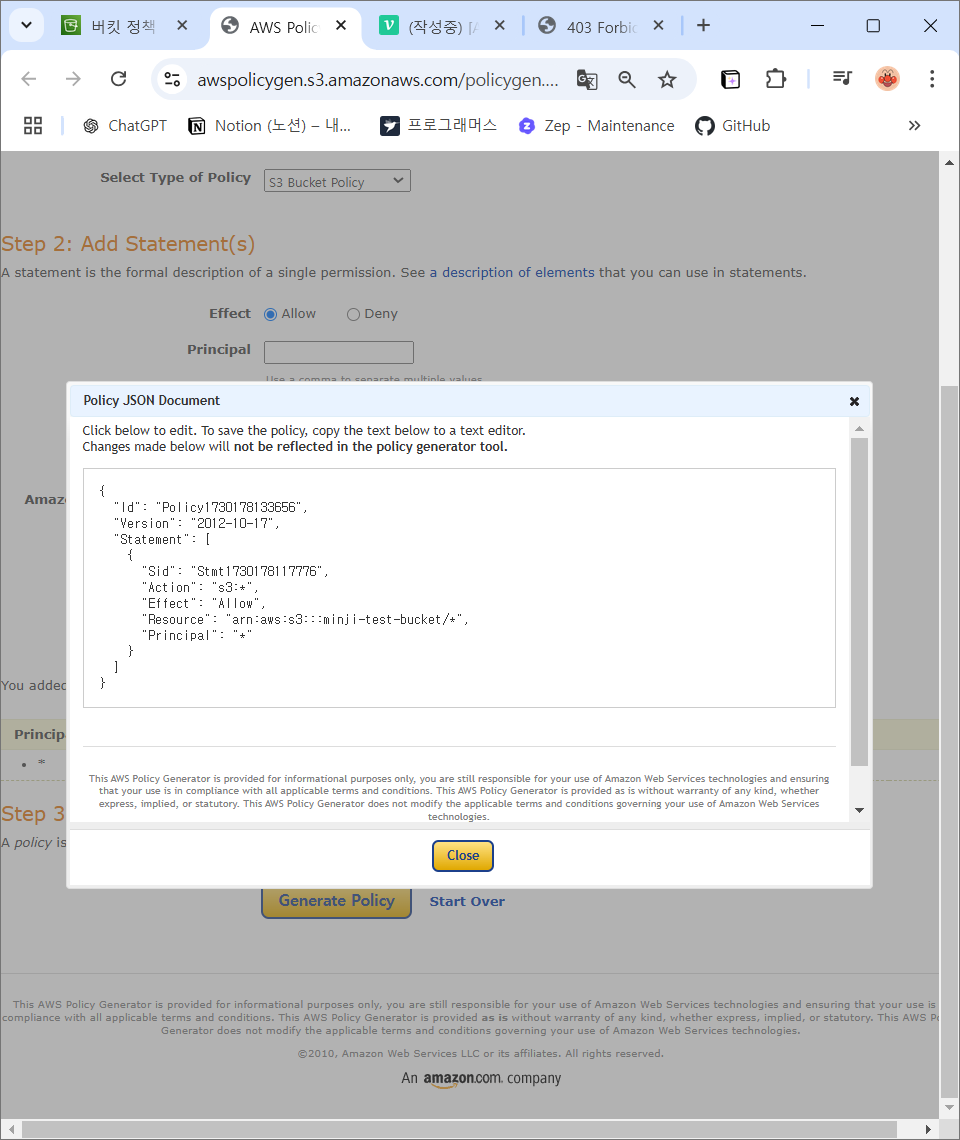Close the (작성중) tab

(x=500, y=26)
